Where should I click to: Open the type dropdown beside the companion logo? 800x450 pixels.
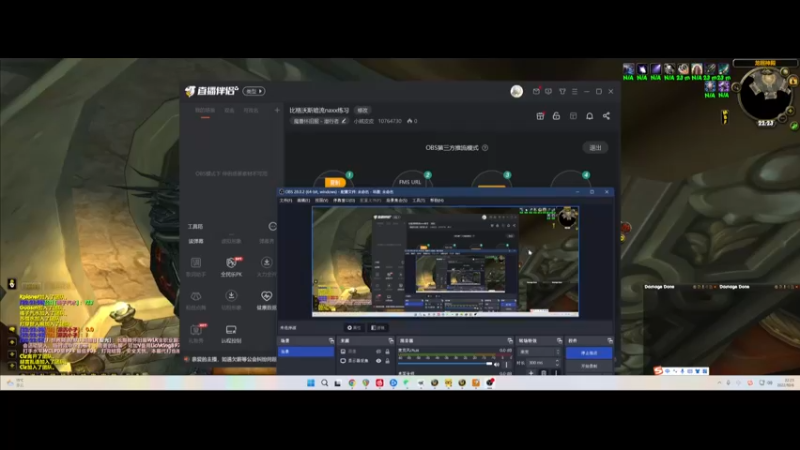tap(254, 91)
